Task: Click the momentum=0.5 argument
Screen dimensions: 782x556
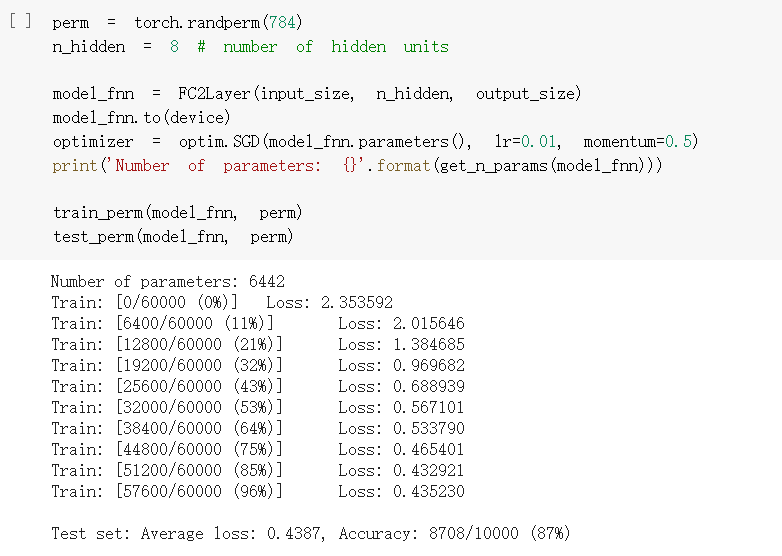Action: tap(640, 142)
